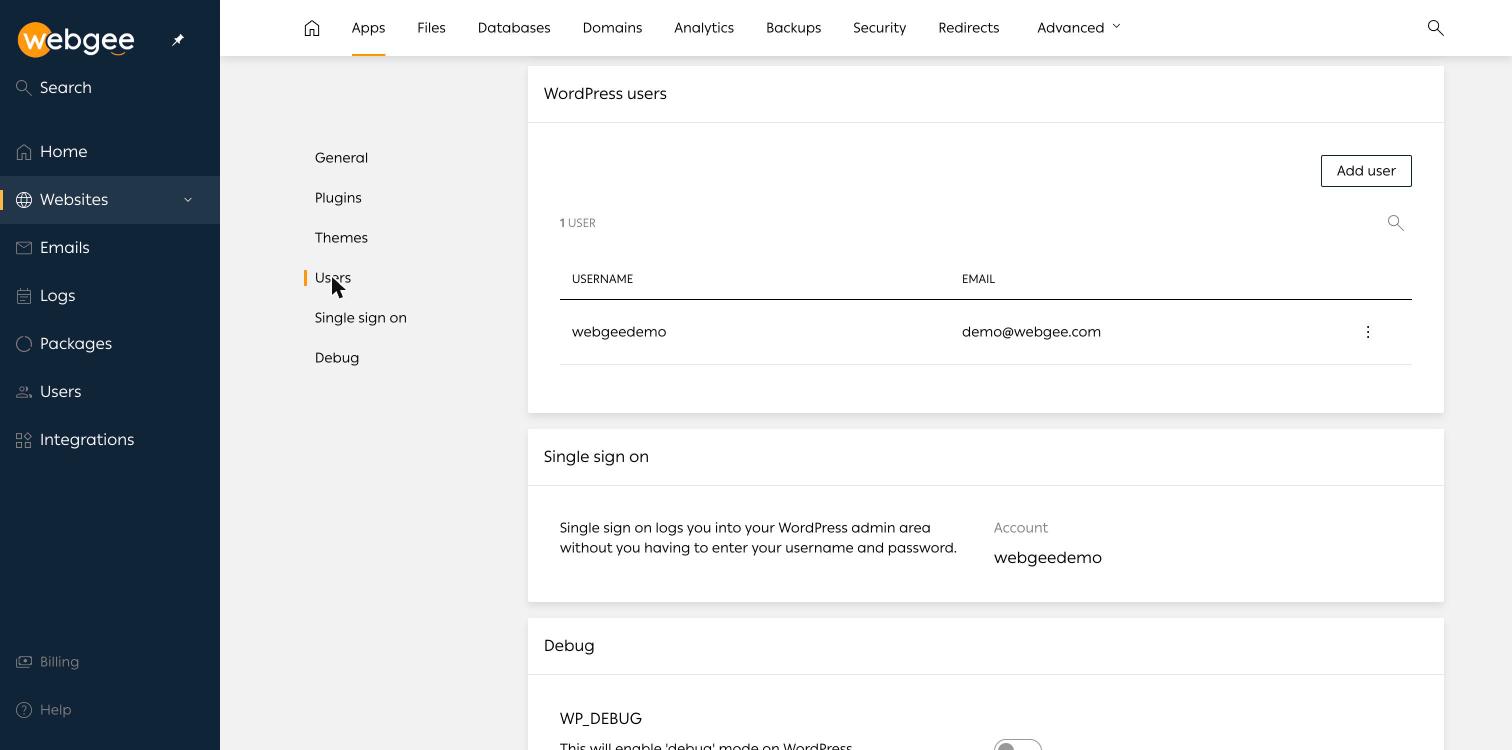Screen dimensions: 1512x750
Task: Search WordPress users with table magnifier icon
Action: point(1396,223)
